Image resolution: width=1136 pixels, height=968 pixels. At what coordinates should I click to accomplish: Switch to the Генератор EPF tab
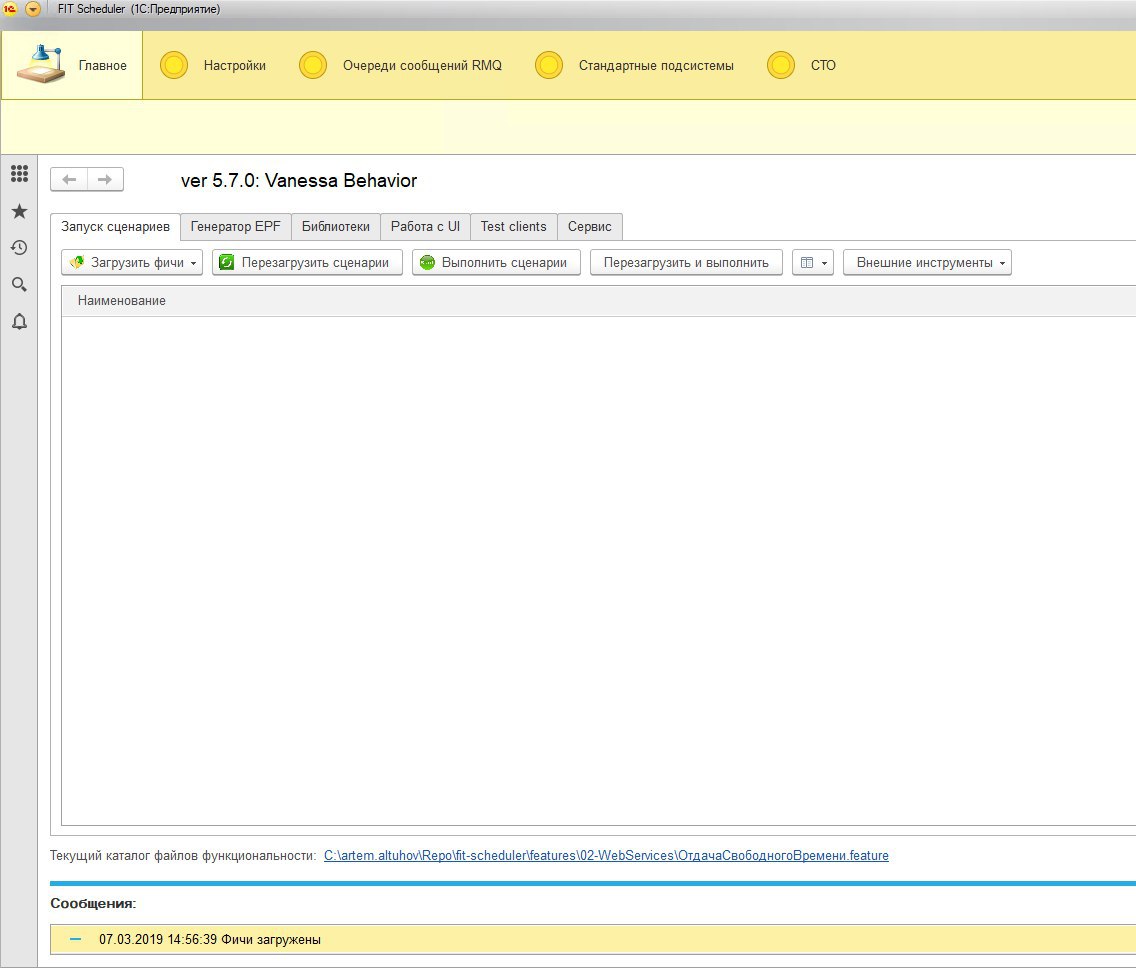(x=235, y=226)
